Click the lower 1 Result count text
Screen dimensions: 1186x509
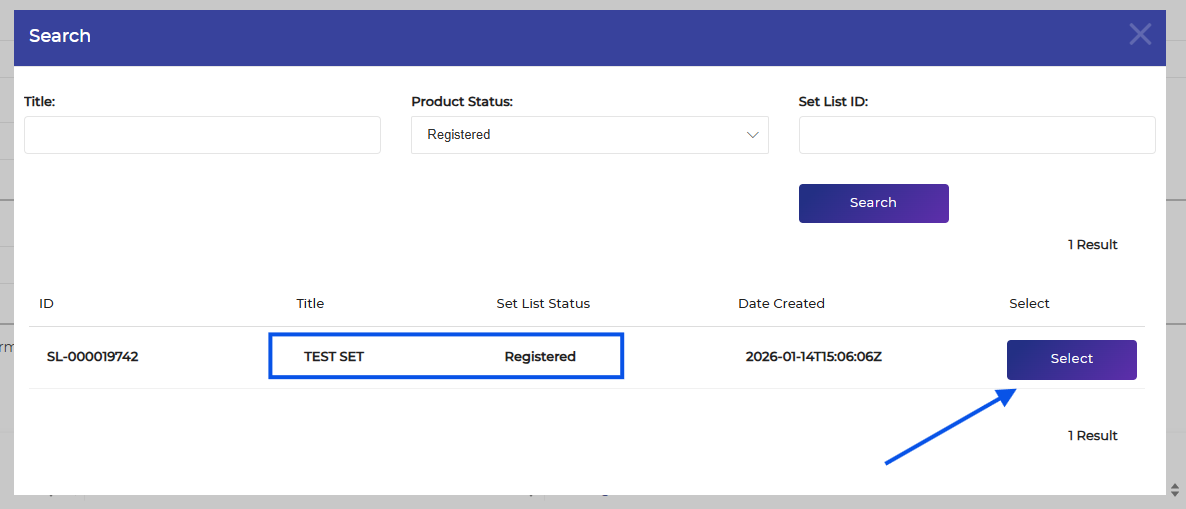pyautogui.click(x=1092, y=435)
